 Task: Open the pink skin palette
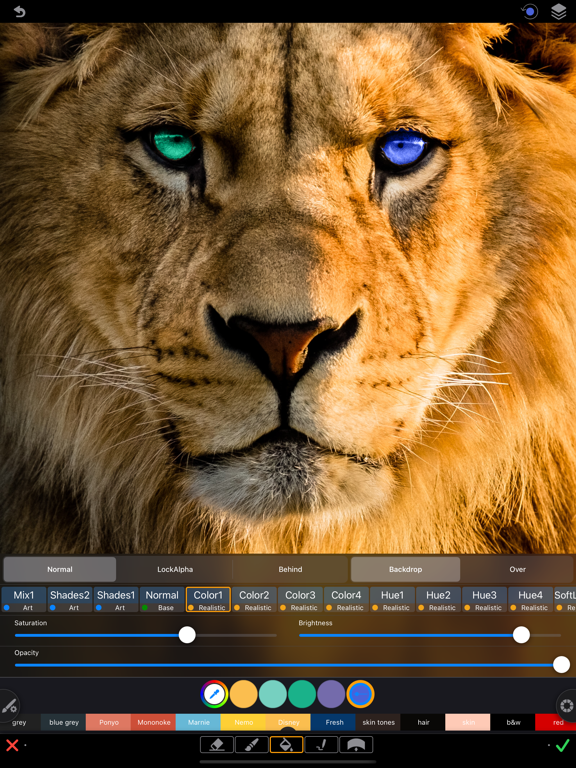point(468,722)
